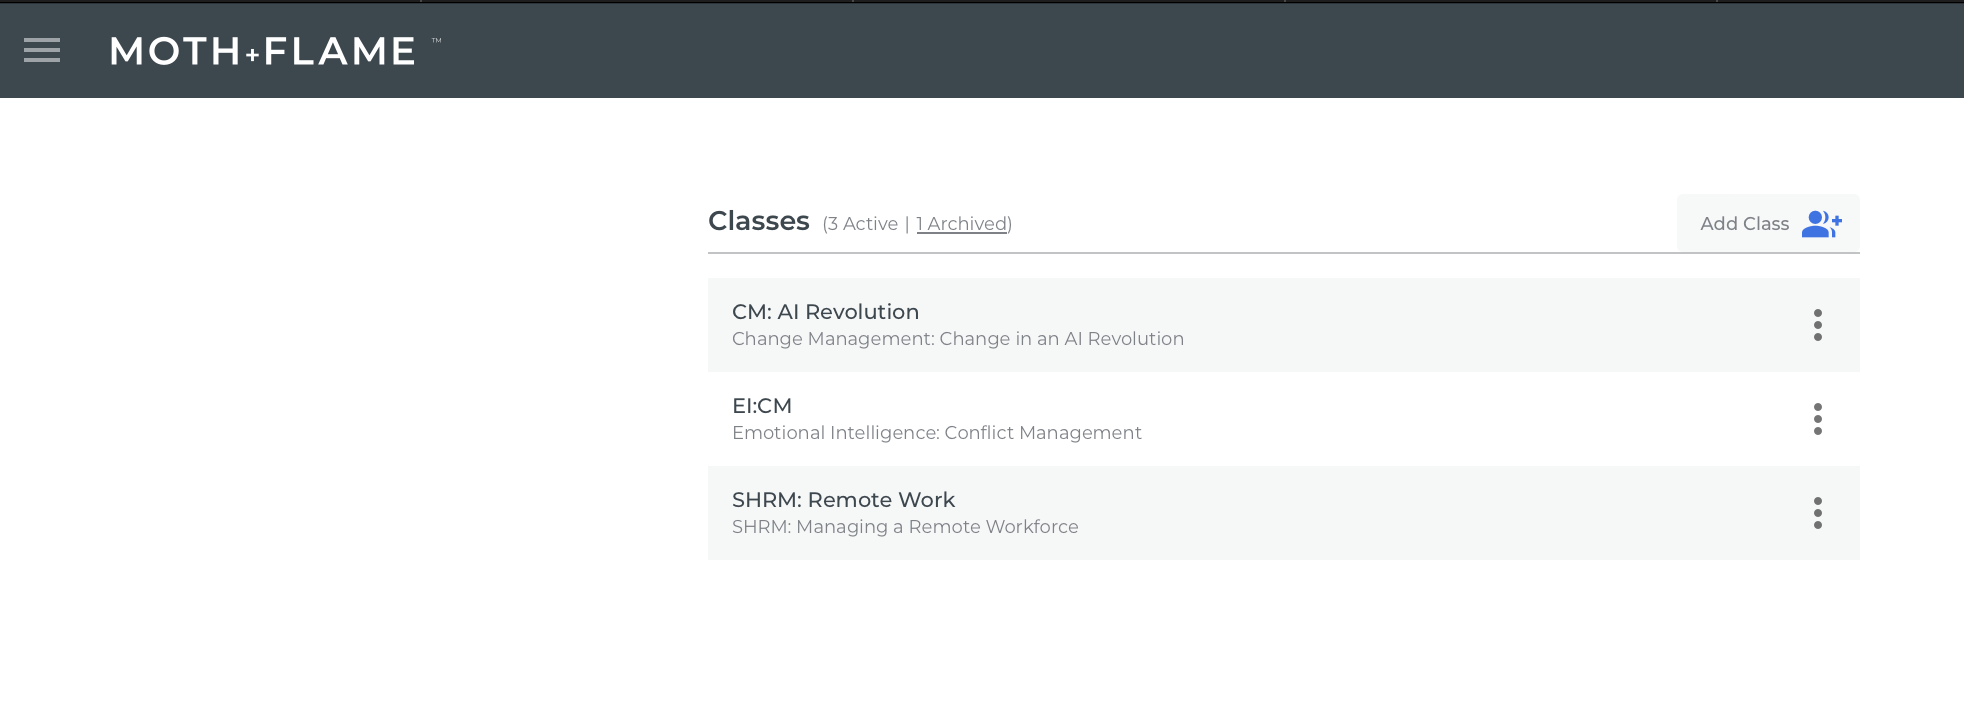The height and width of the screenshot is (712, 1964).
Task: Click empty area in the EI:CM row
Action: (1450, 419)
